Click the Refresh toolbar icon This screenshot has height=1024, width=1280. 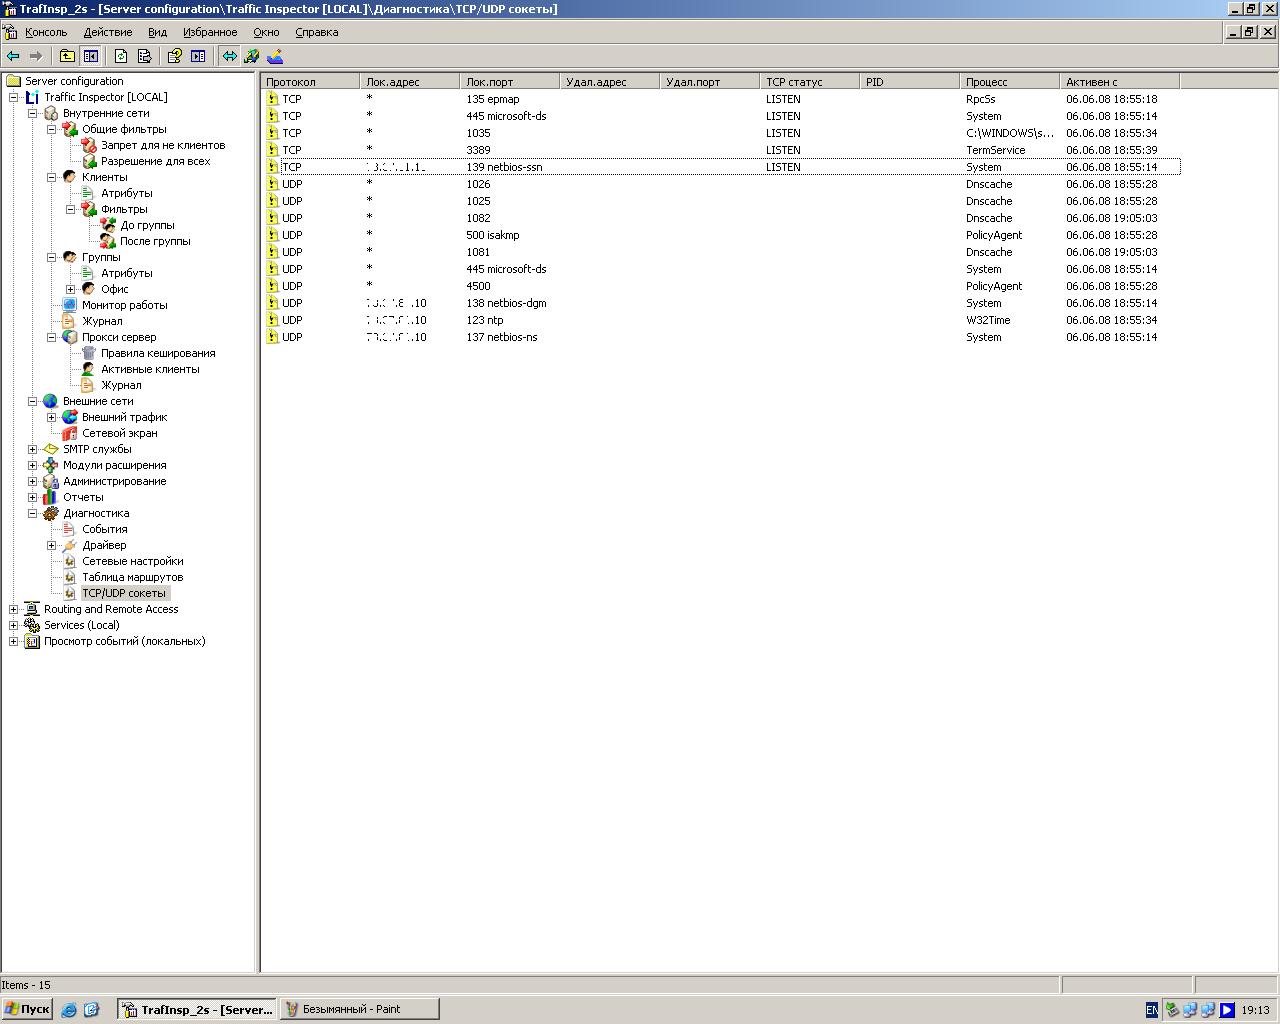pyautogui.click(x=121, y=56)
